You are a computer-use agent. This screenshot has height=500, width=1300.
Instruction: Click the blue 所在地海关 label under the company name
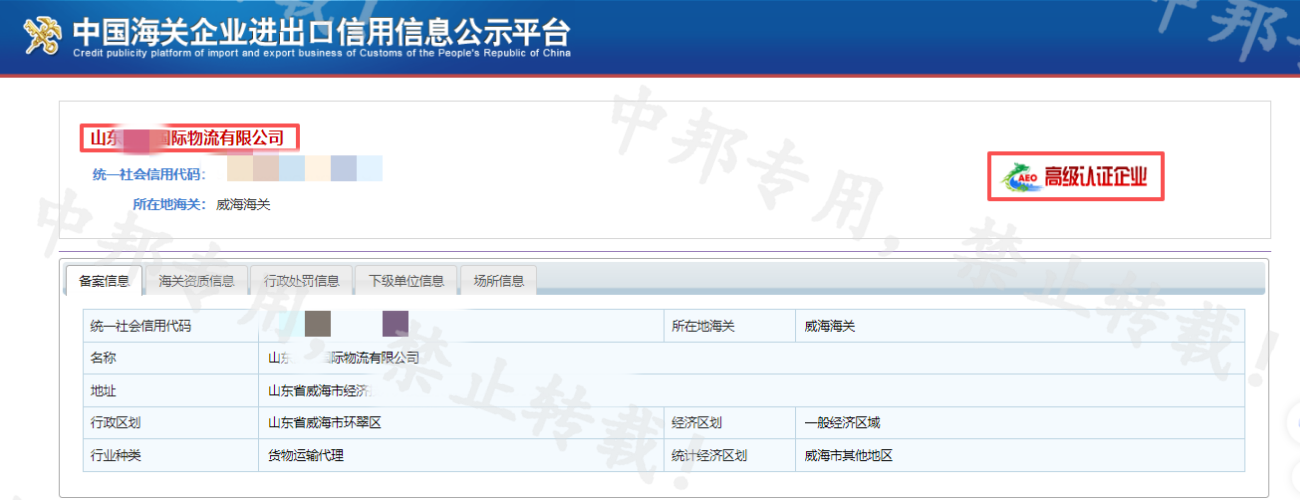tap(169, 205)
